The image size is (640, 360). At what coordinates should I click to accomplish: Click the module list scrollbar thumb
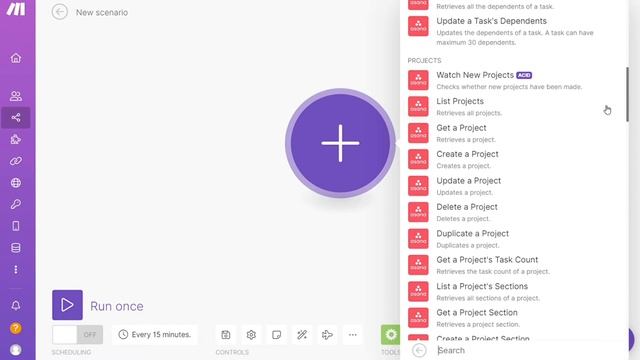[627, 94]
